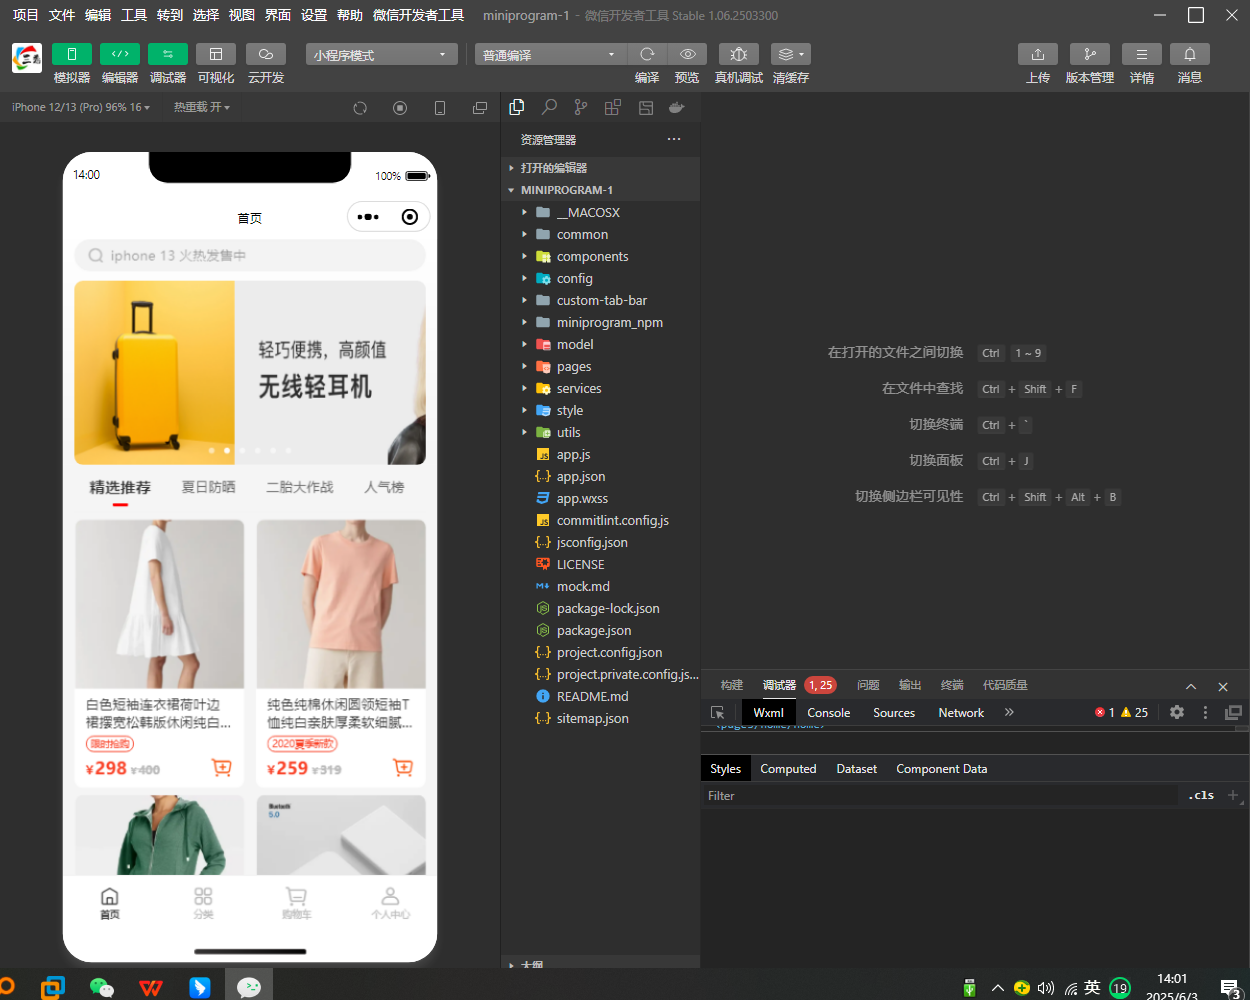Open the visualization (可视化) tool
The width and height of the screenshot is (1250, 1000).
[215, 54]
